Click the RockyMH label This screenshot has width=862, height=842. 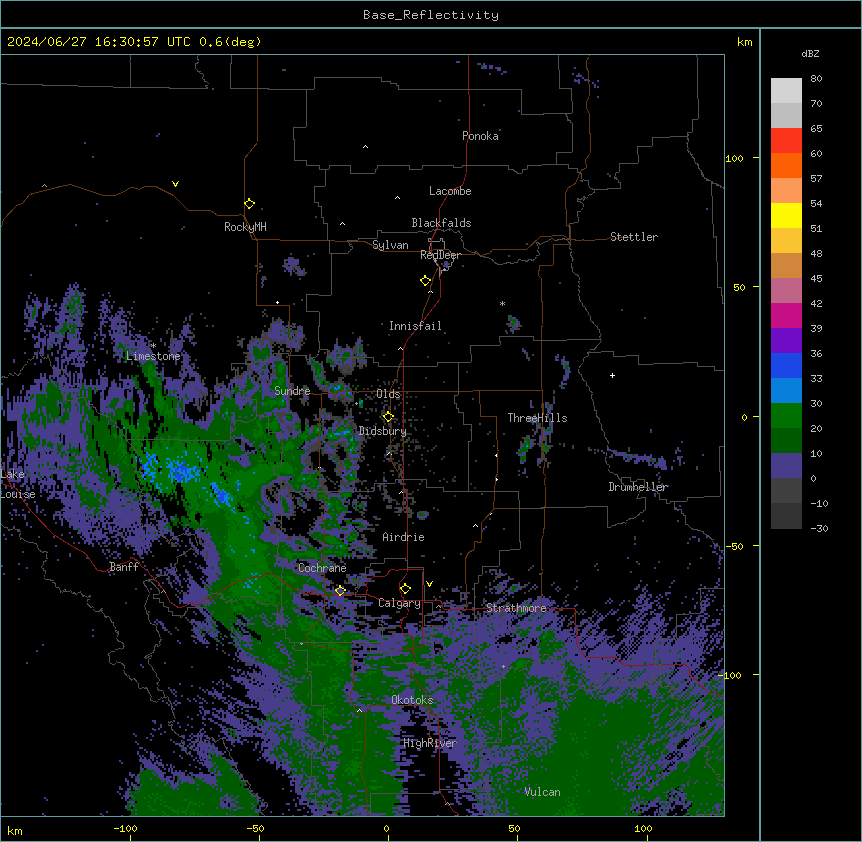245,227
